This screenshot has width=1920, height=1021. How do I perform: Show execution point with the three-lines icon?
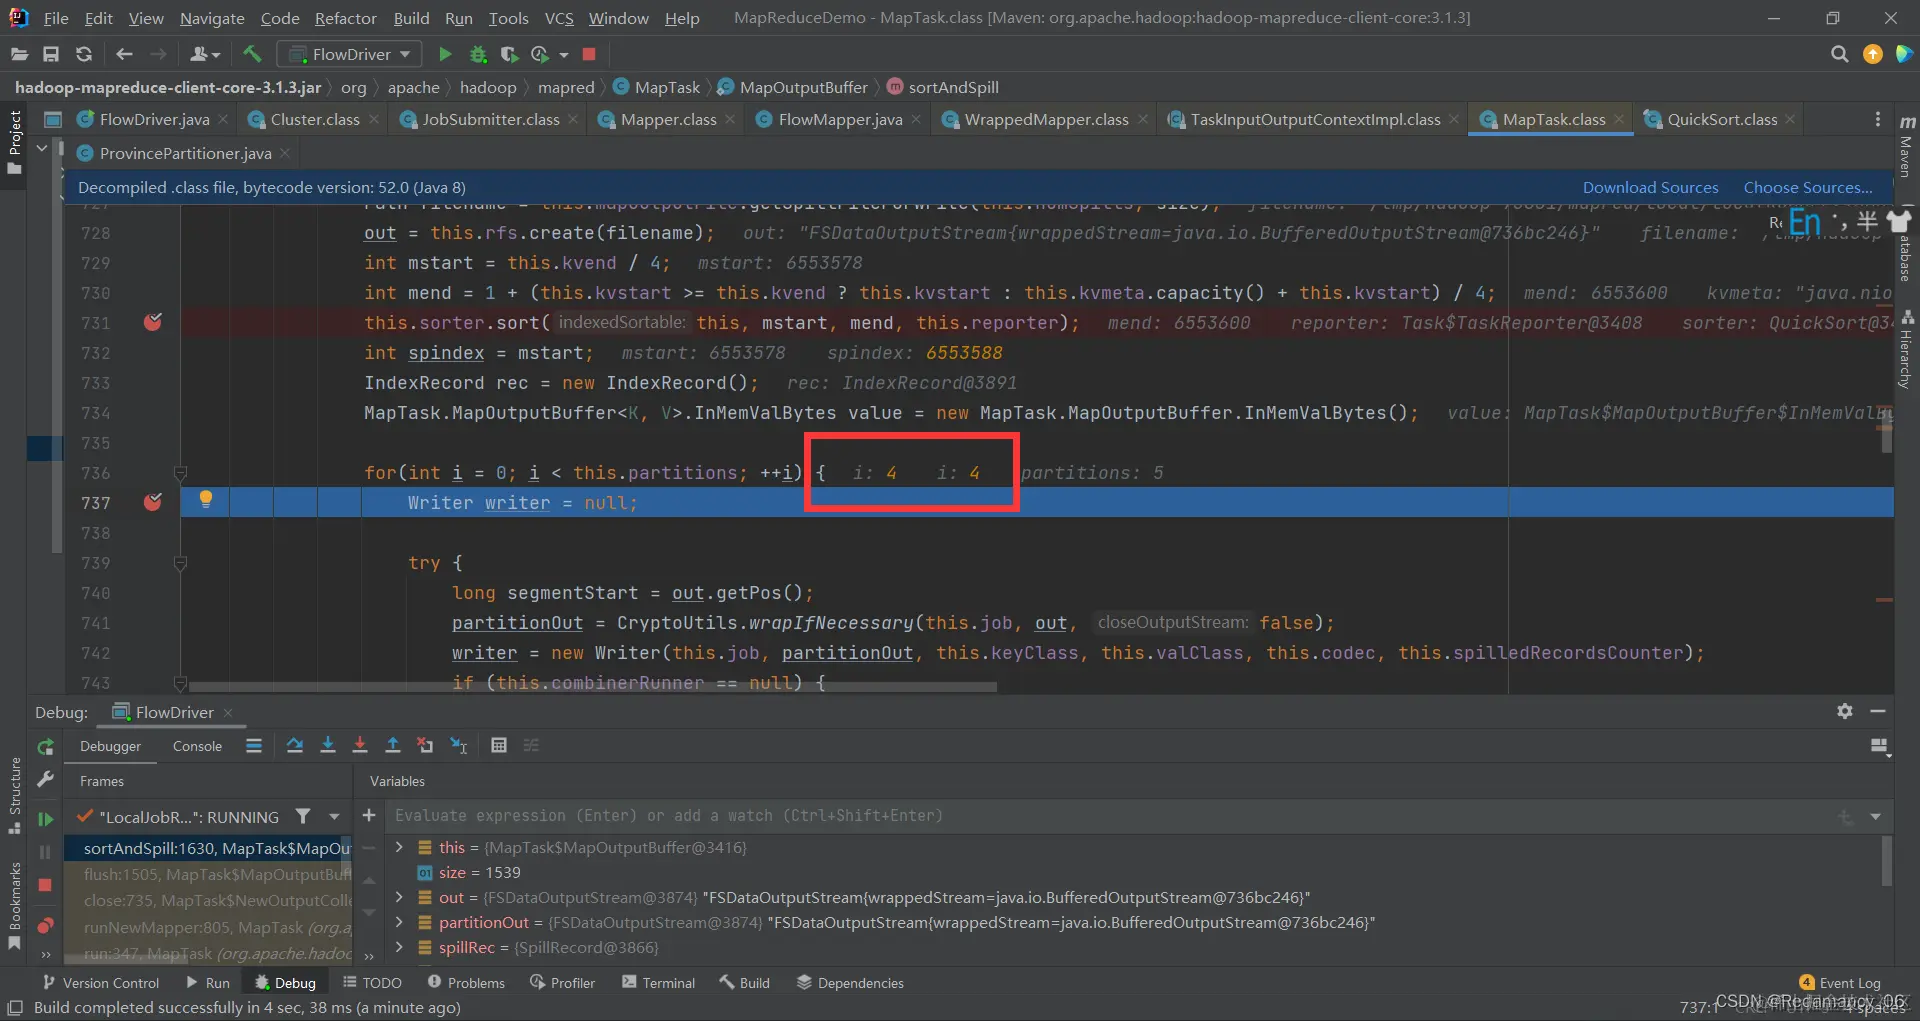click(x=254, y=745)
